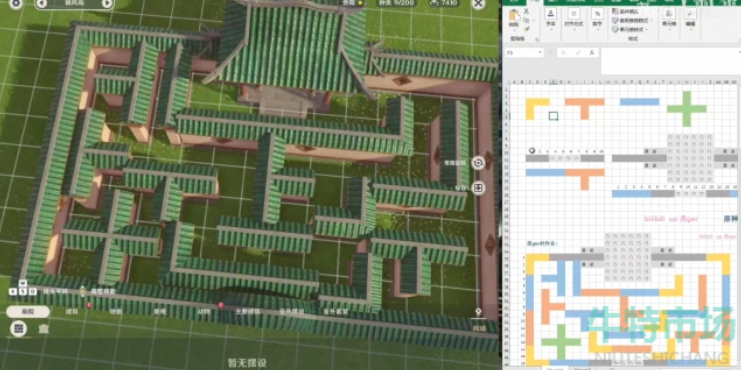Click the Format Painter brush icon
The width and height of the screenshot is (741, 370).
(x=526, y=28)
